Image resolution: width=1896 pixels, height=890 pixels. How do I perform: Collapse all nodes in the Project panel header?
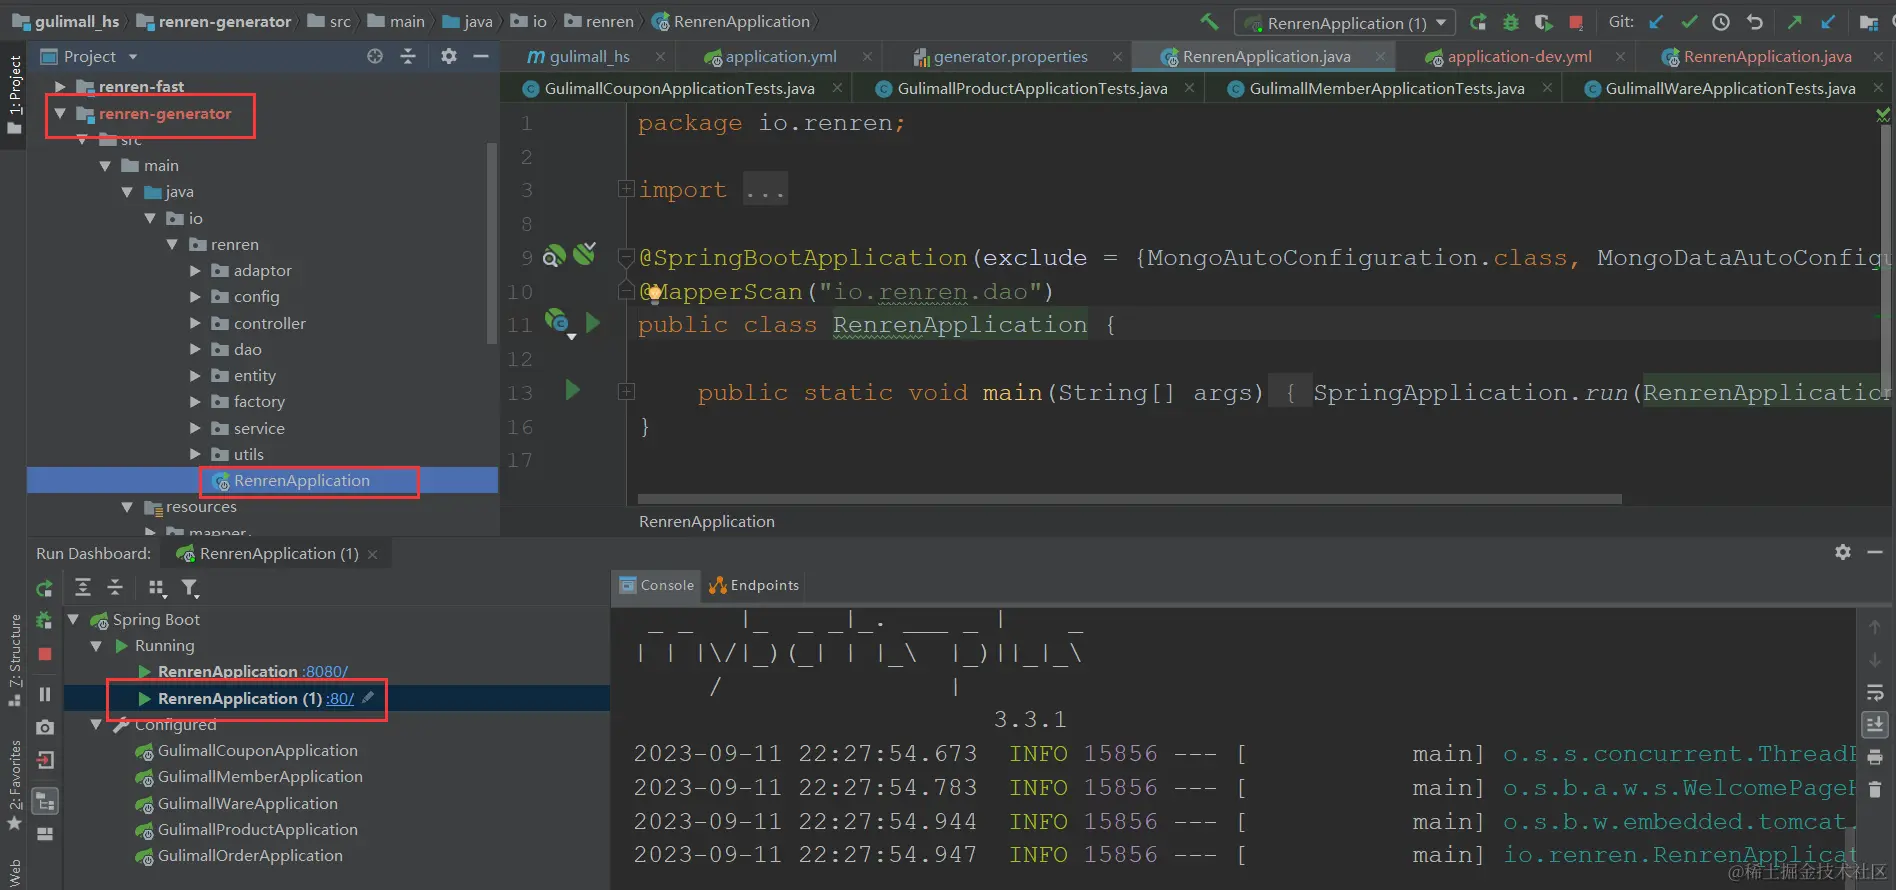[408, 56]
